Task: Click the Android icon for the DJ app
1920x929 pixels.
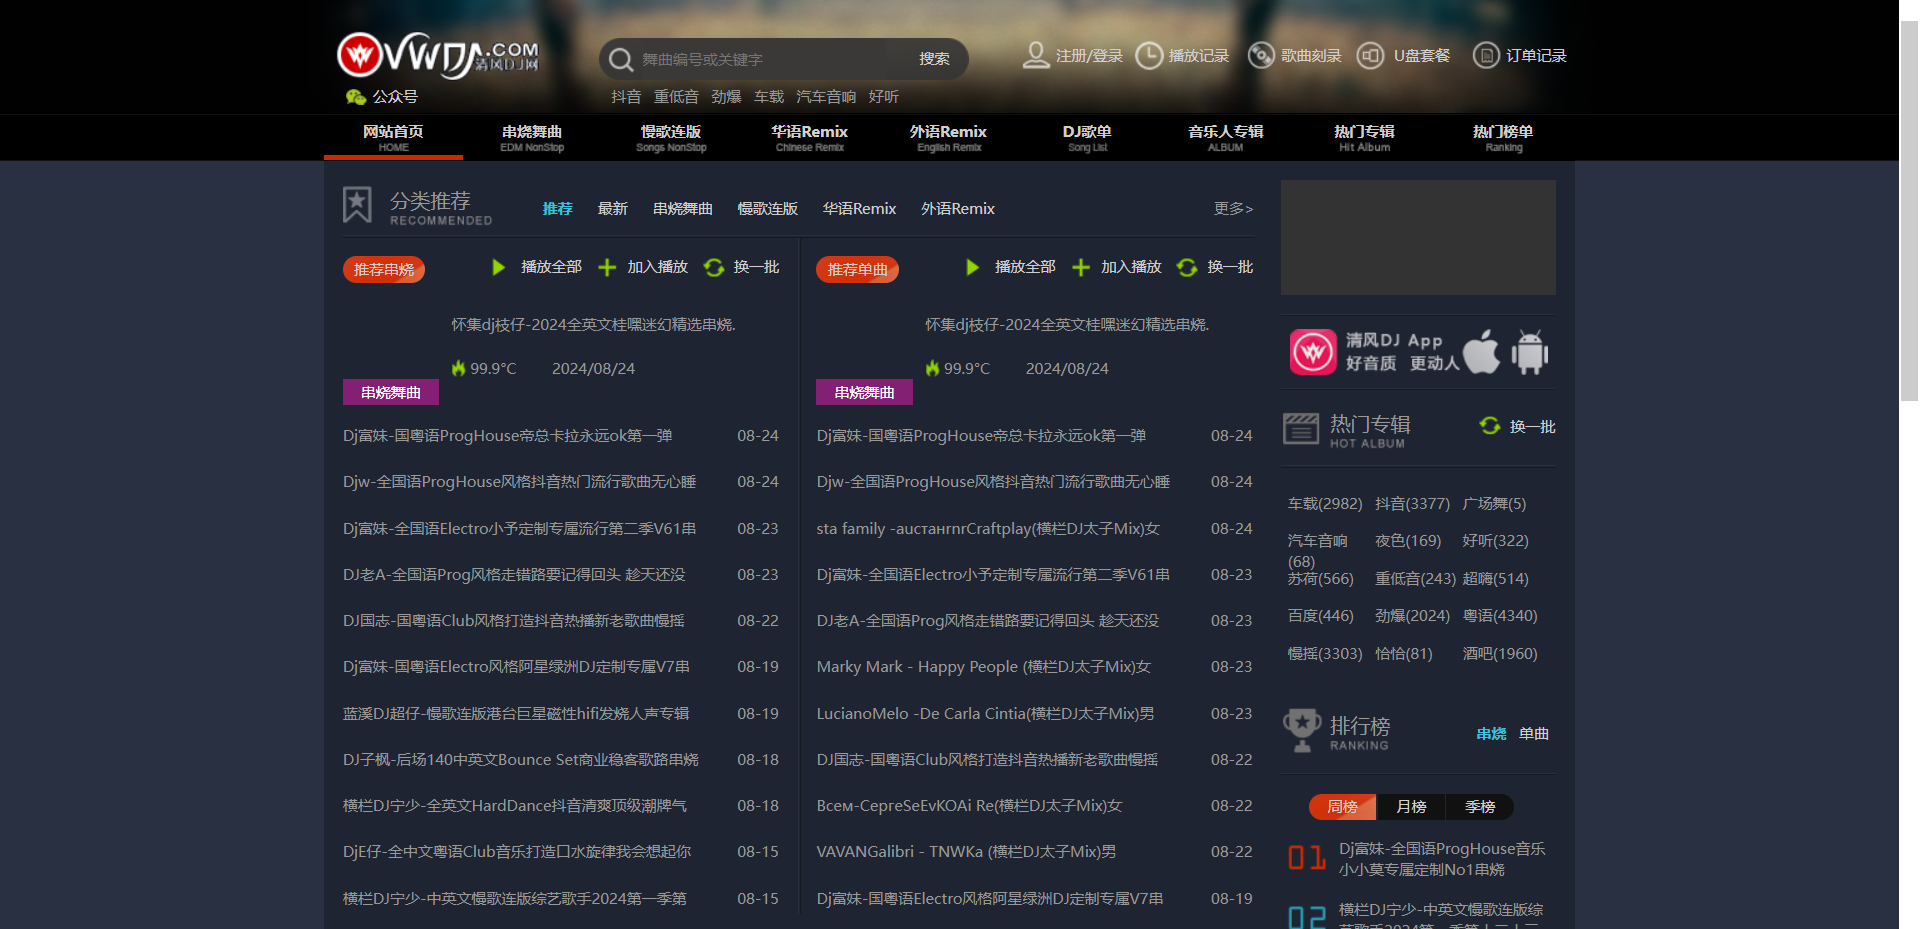Action: coord(1530,351)
